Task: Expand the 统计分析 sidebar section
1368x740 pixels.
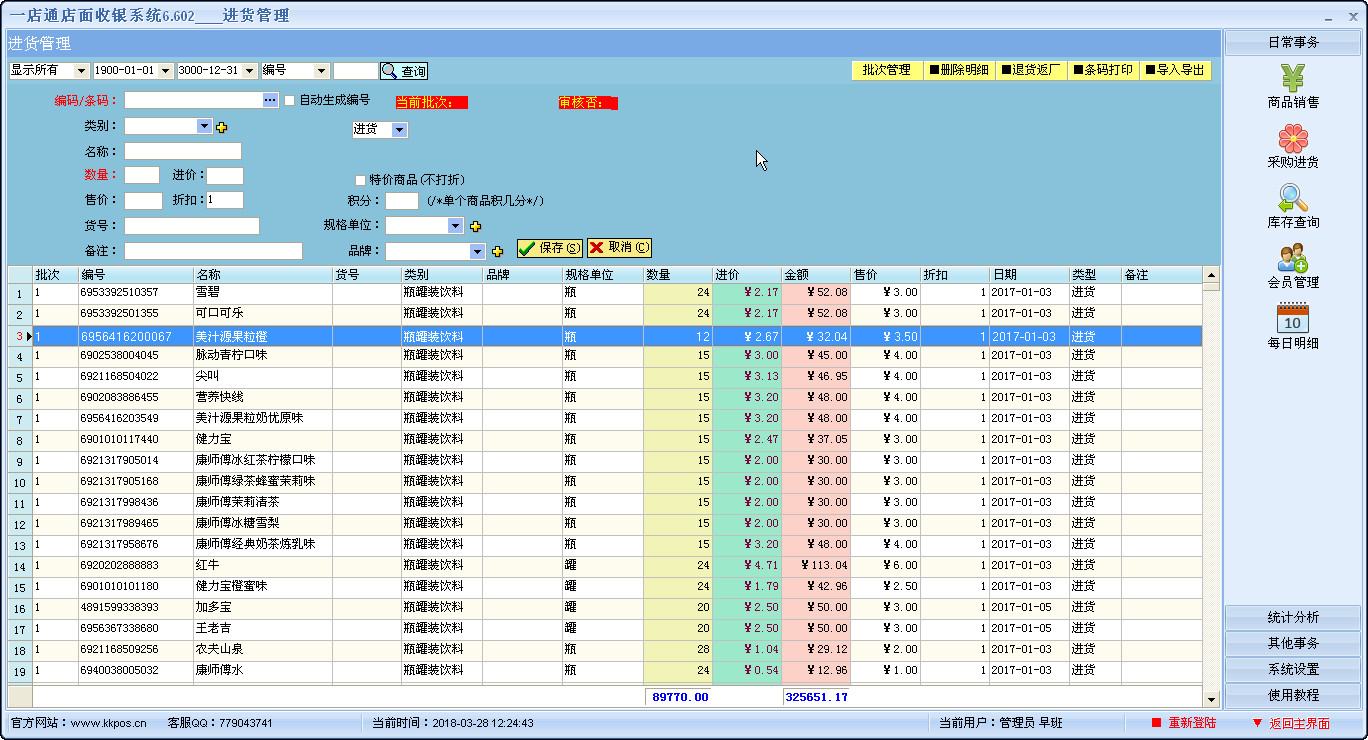Action: [1293, 617]
